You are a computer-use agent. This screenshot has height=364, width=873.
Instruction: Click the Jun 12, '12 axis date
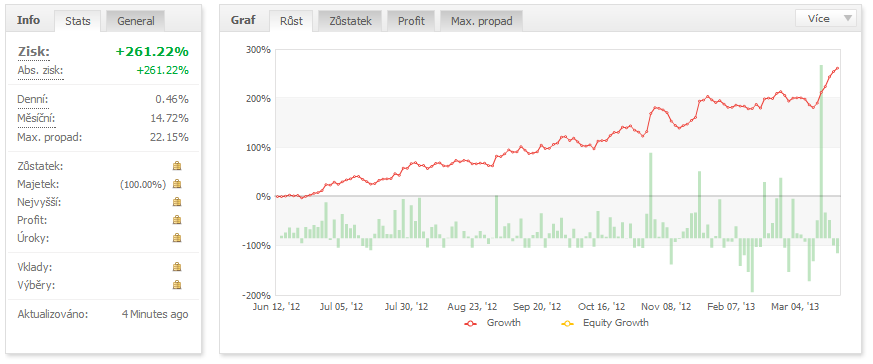276,307
